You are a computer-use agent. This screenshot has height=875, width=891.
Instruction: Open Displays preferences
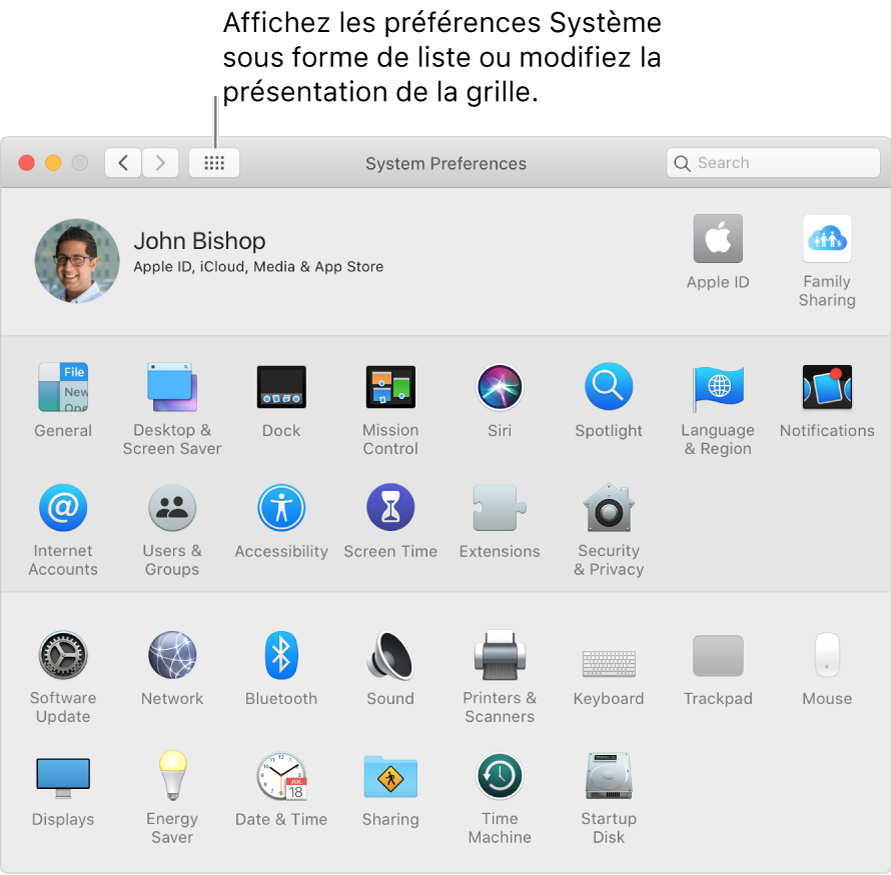point(63,777)
